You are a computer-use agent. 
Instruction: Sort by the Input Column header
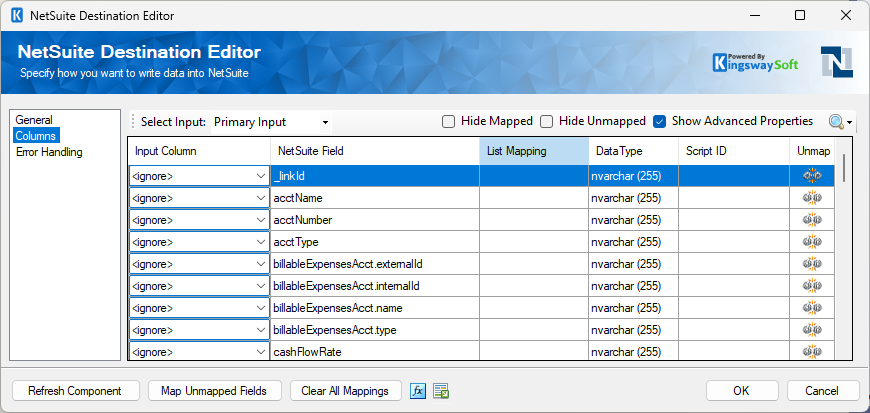click(200, 151)
